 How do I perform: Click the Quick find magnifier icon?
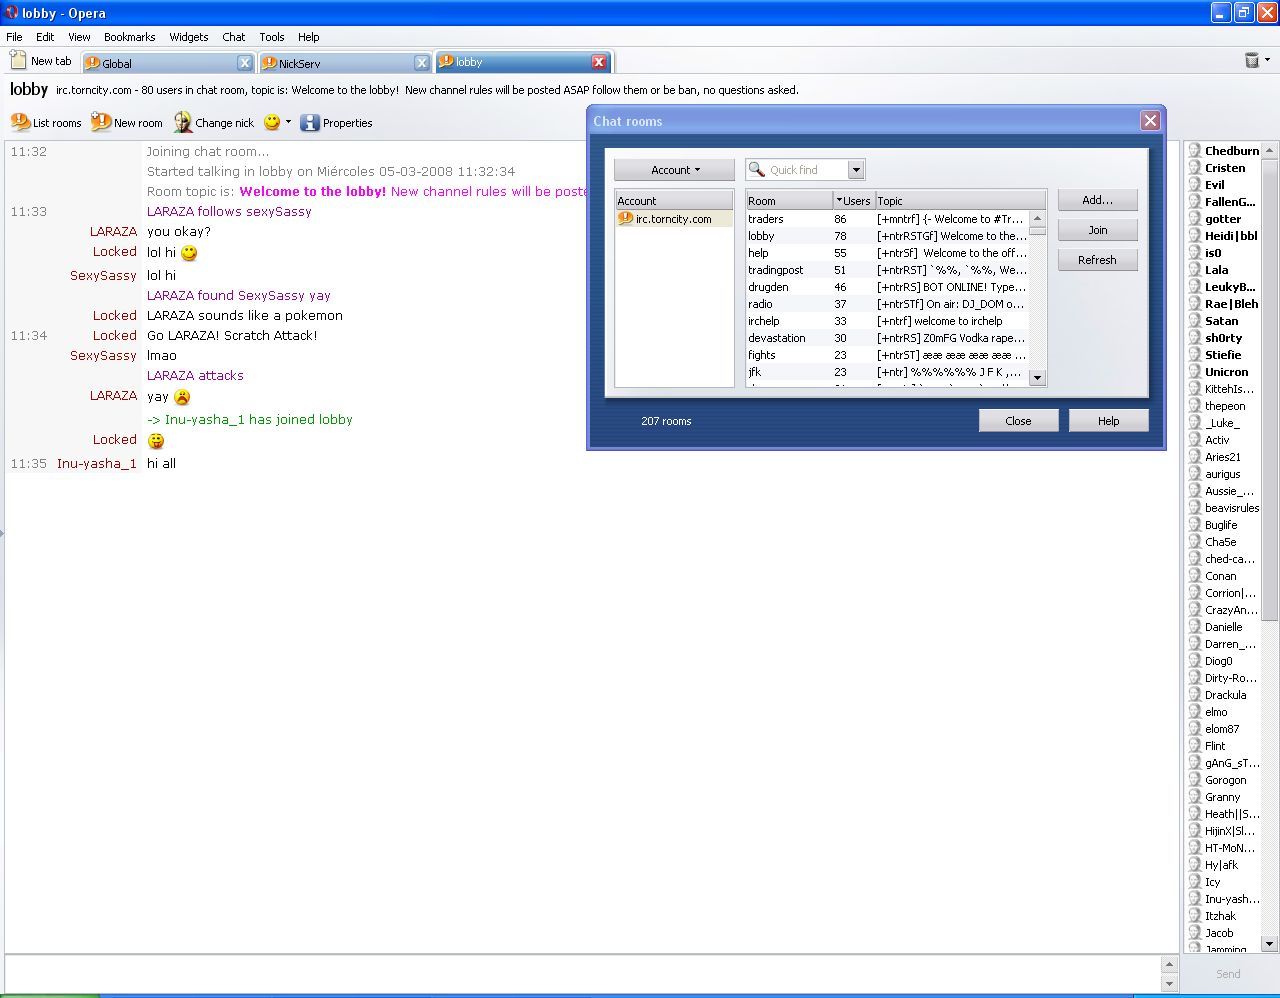point(758,169)
